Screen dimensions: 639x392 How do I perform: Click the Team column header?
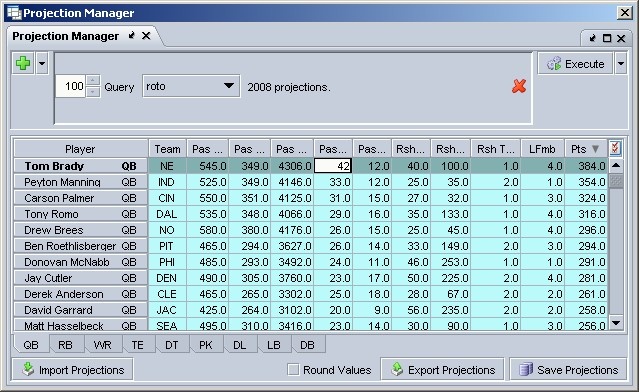(167, 149)
